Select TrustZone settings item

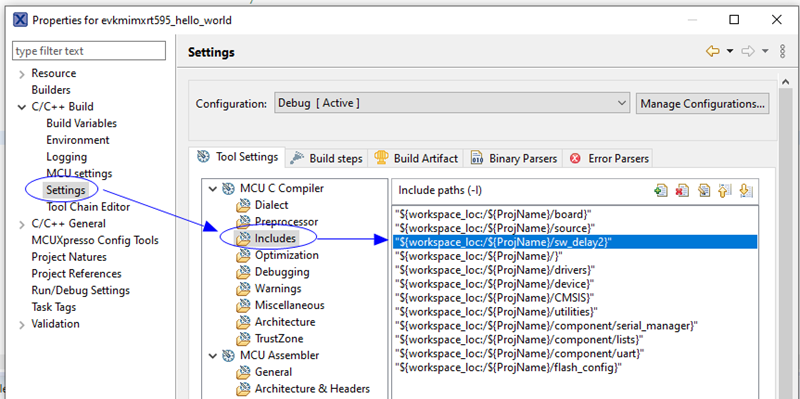pos(279,339)
